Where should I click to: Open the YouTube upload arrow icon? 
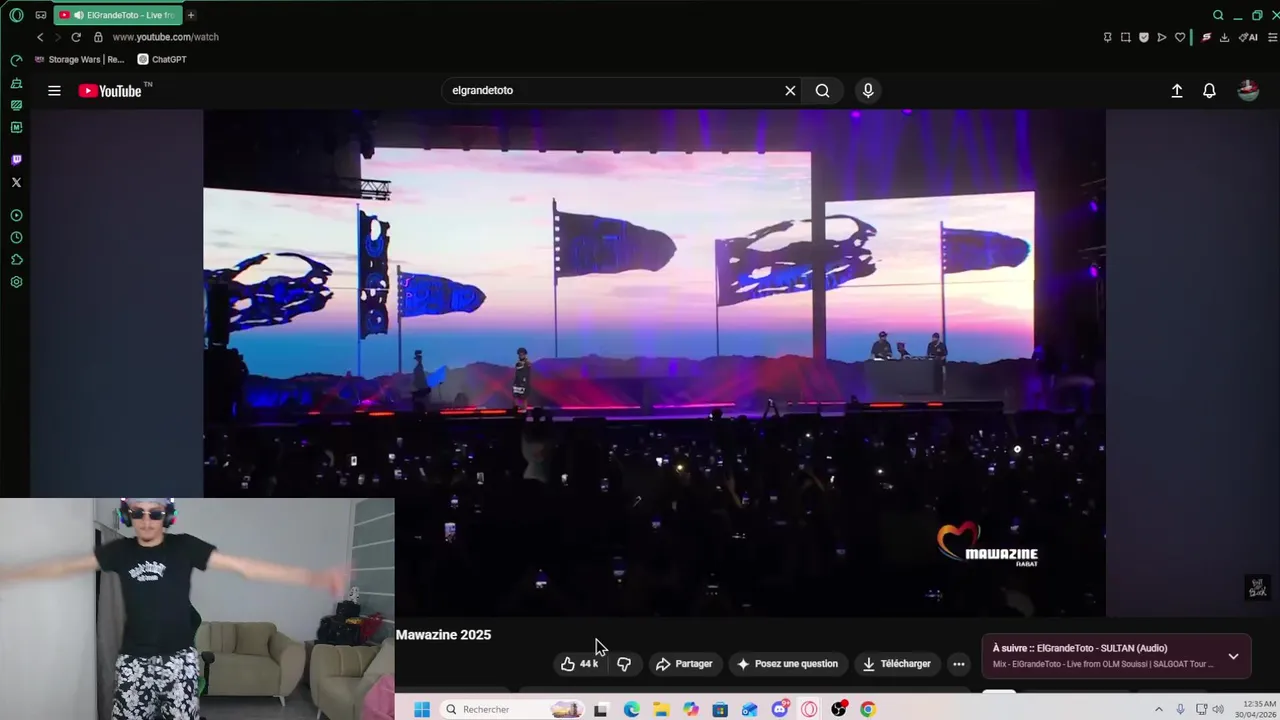pyautogui.click(x=1177, y=91)
